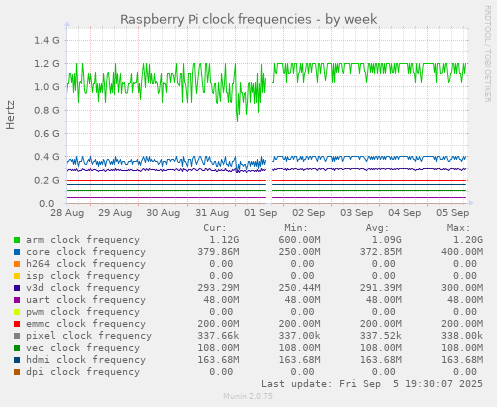Click the '05 Sep' x-axis date label
This screenshot has width=497, height=407.
(x=453, y=213)
